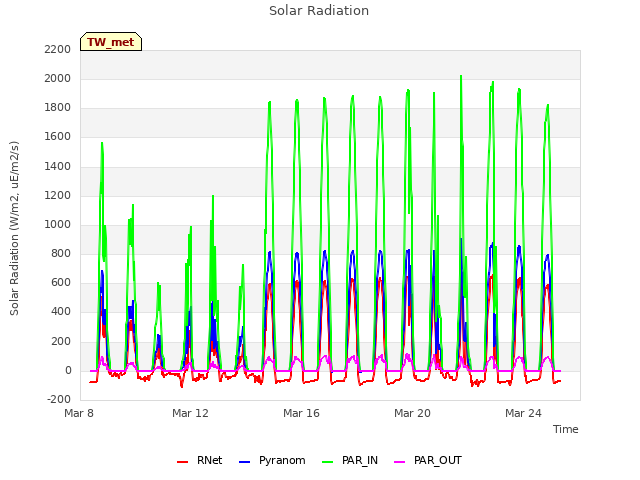Click the 2000 y-axis label
This screenshot has width=640, height=480.
click(x=58, y=78)
